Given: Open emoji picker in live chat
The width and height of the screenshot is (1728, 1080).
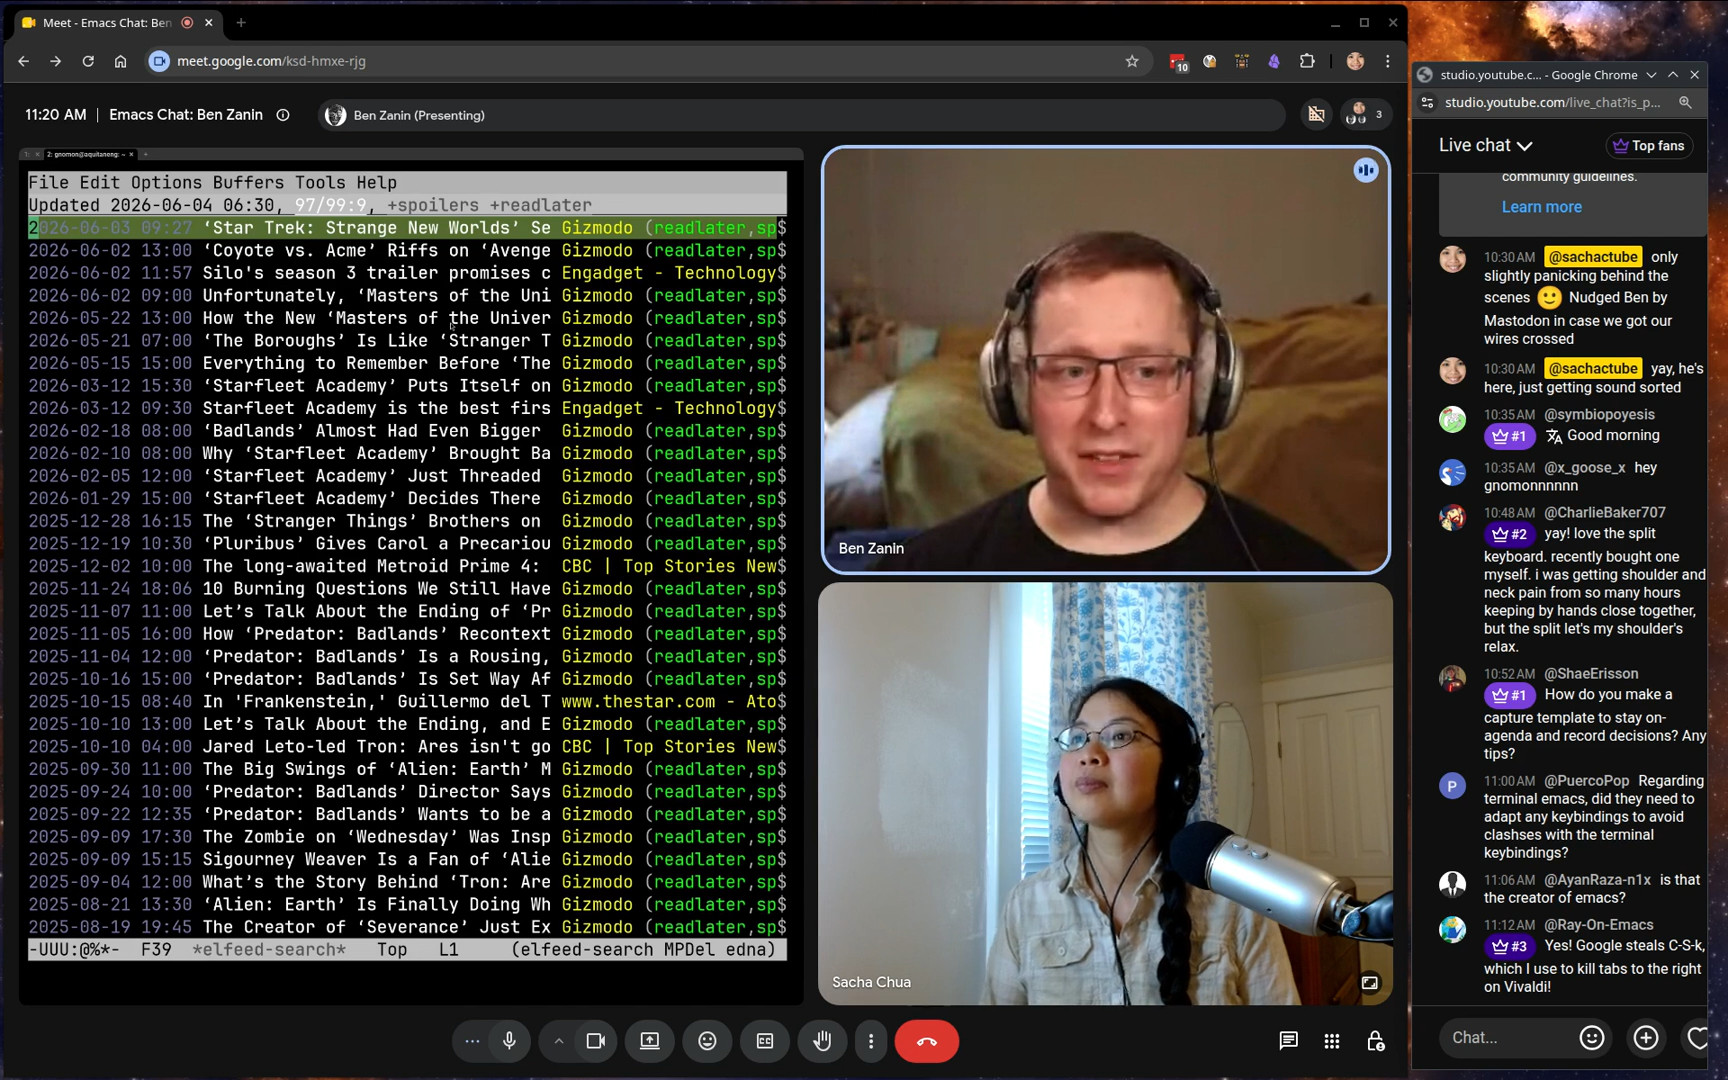Looking at the screenshot, I should tap(1592, 1038).
